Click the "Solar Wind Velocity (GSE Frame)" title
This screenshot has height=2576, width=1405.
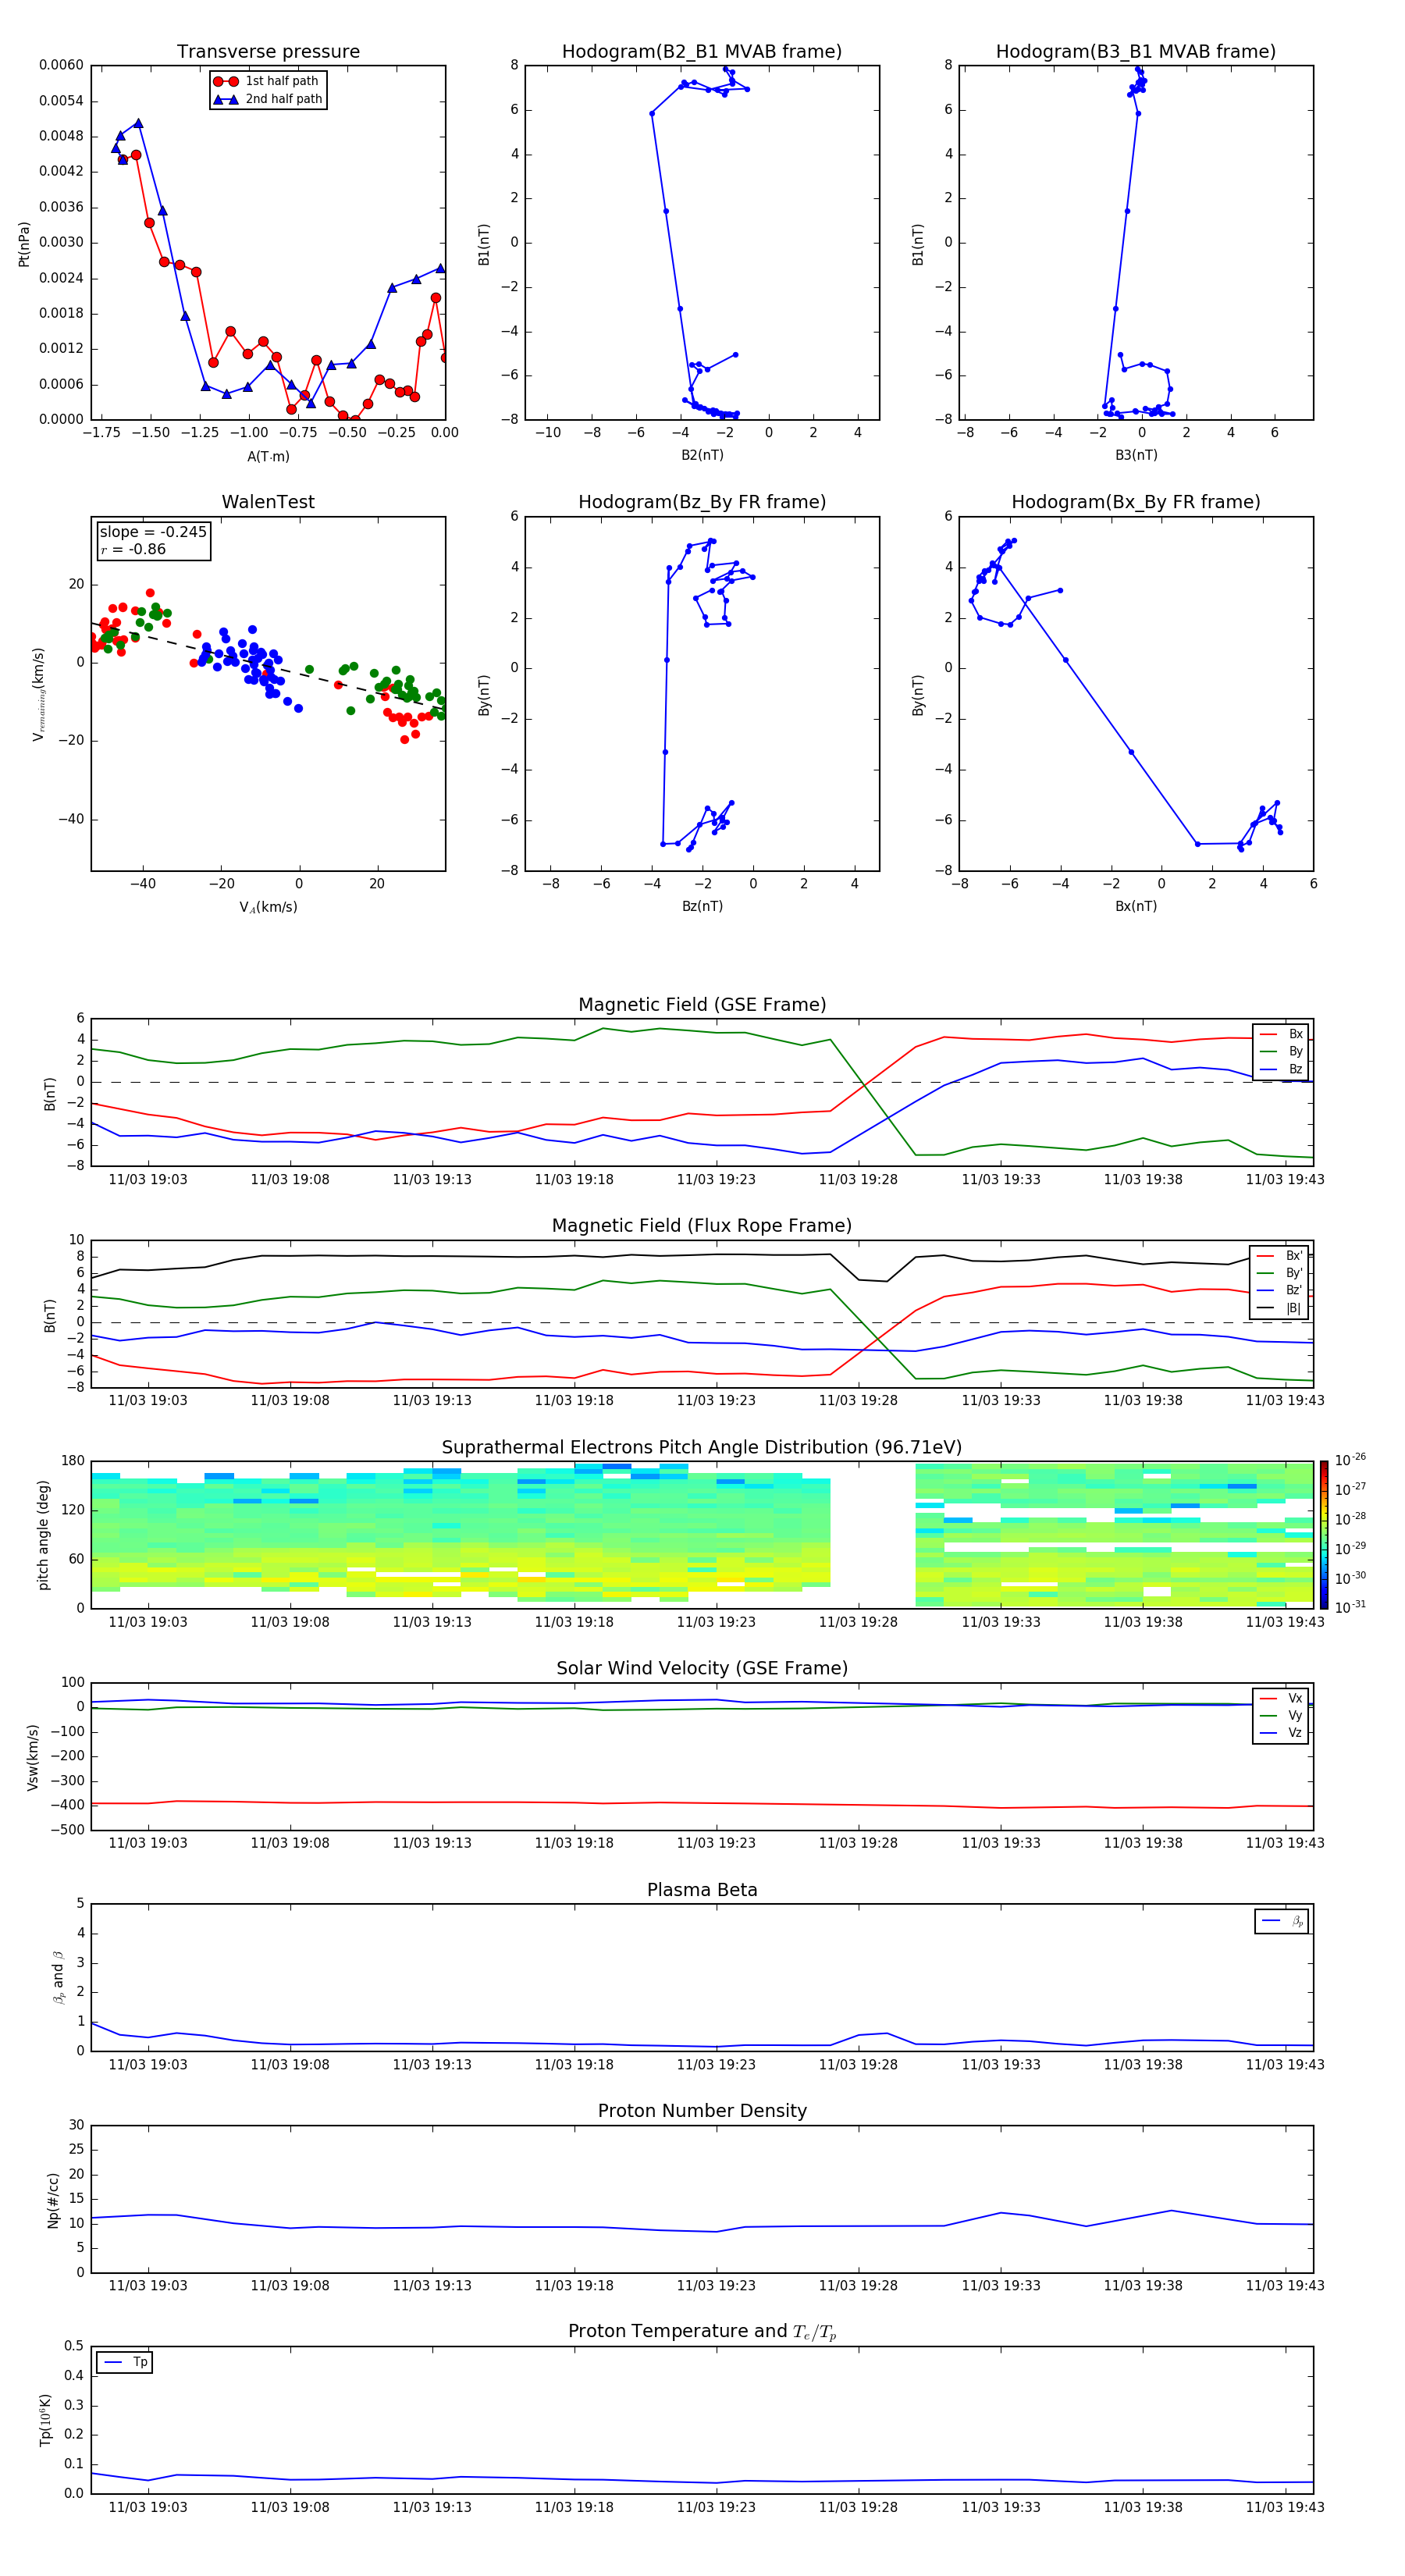[x=702, y=1668]
